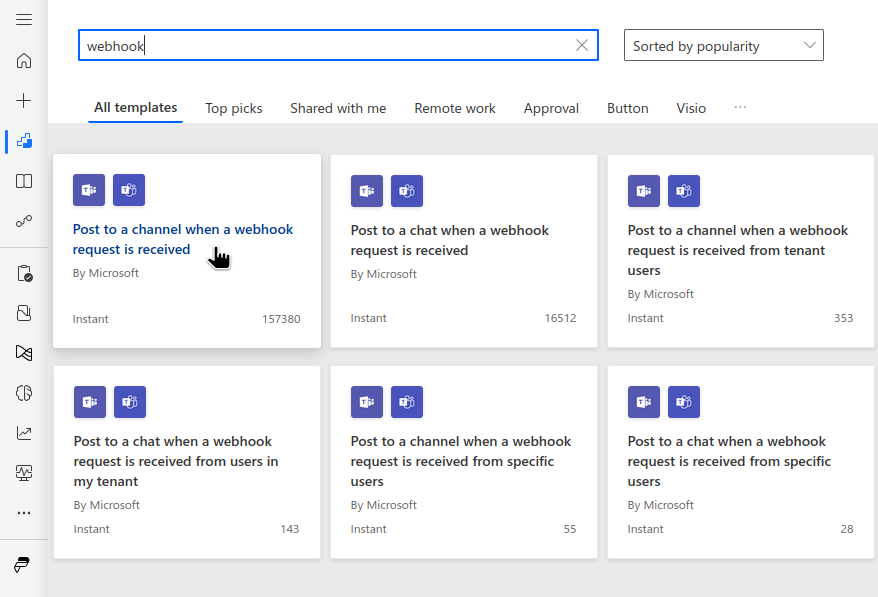Clear the webhook search with the X button
878x597 pixels.
point(581,44)
